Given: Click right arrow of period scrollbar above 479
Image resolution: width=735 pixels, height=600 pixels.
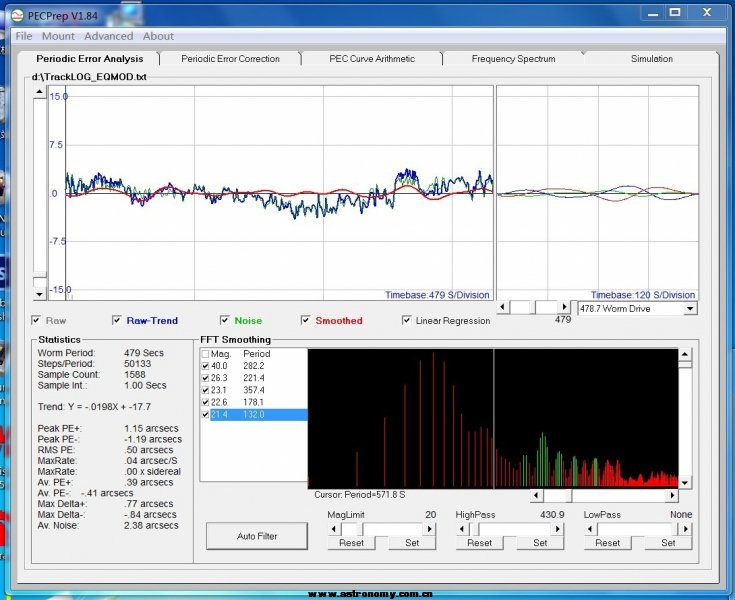Looking at the screenshot, I should (x=564, y=307).
